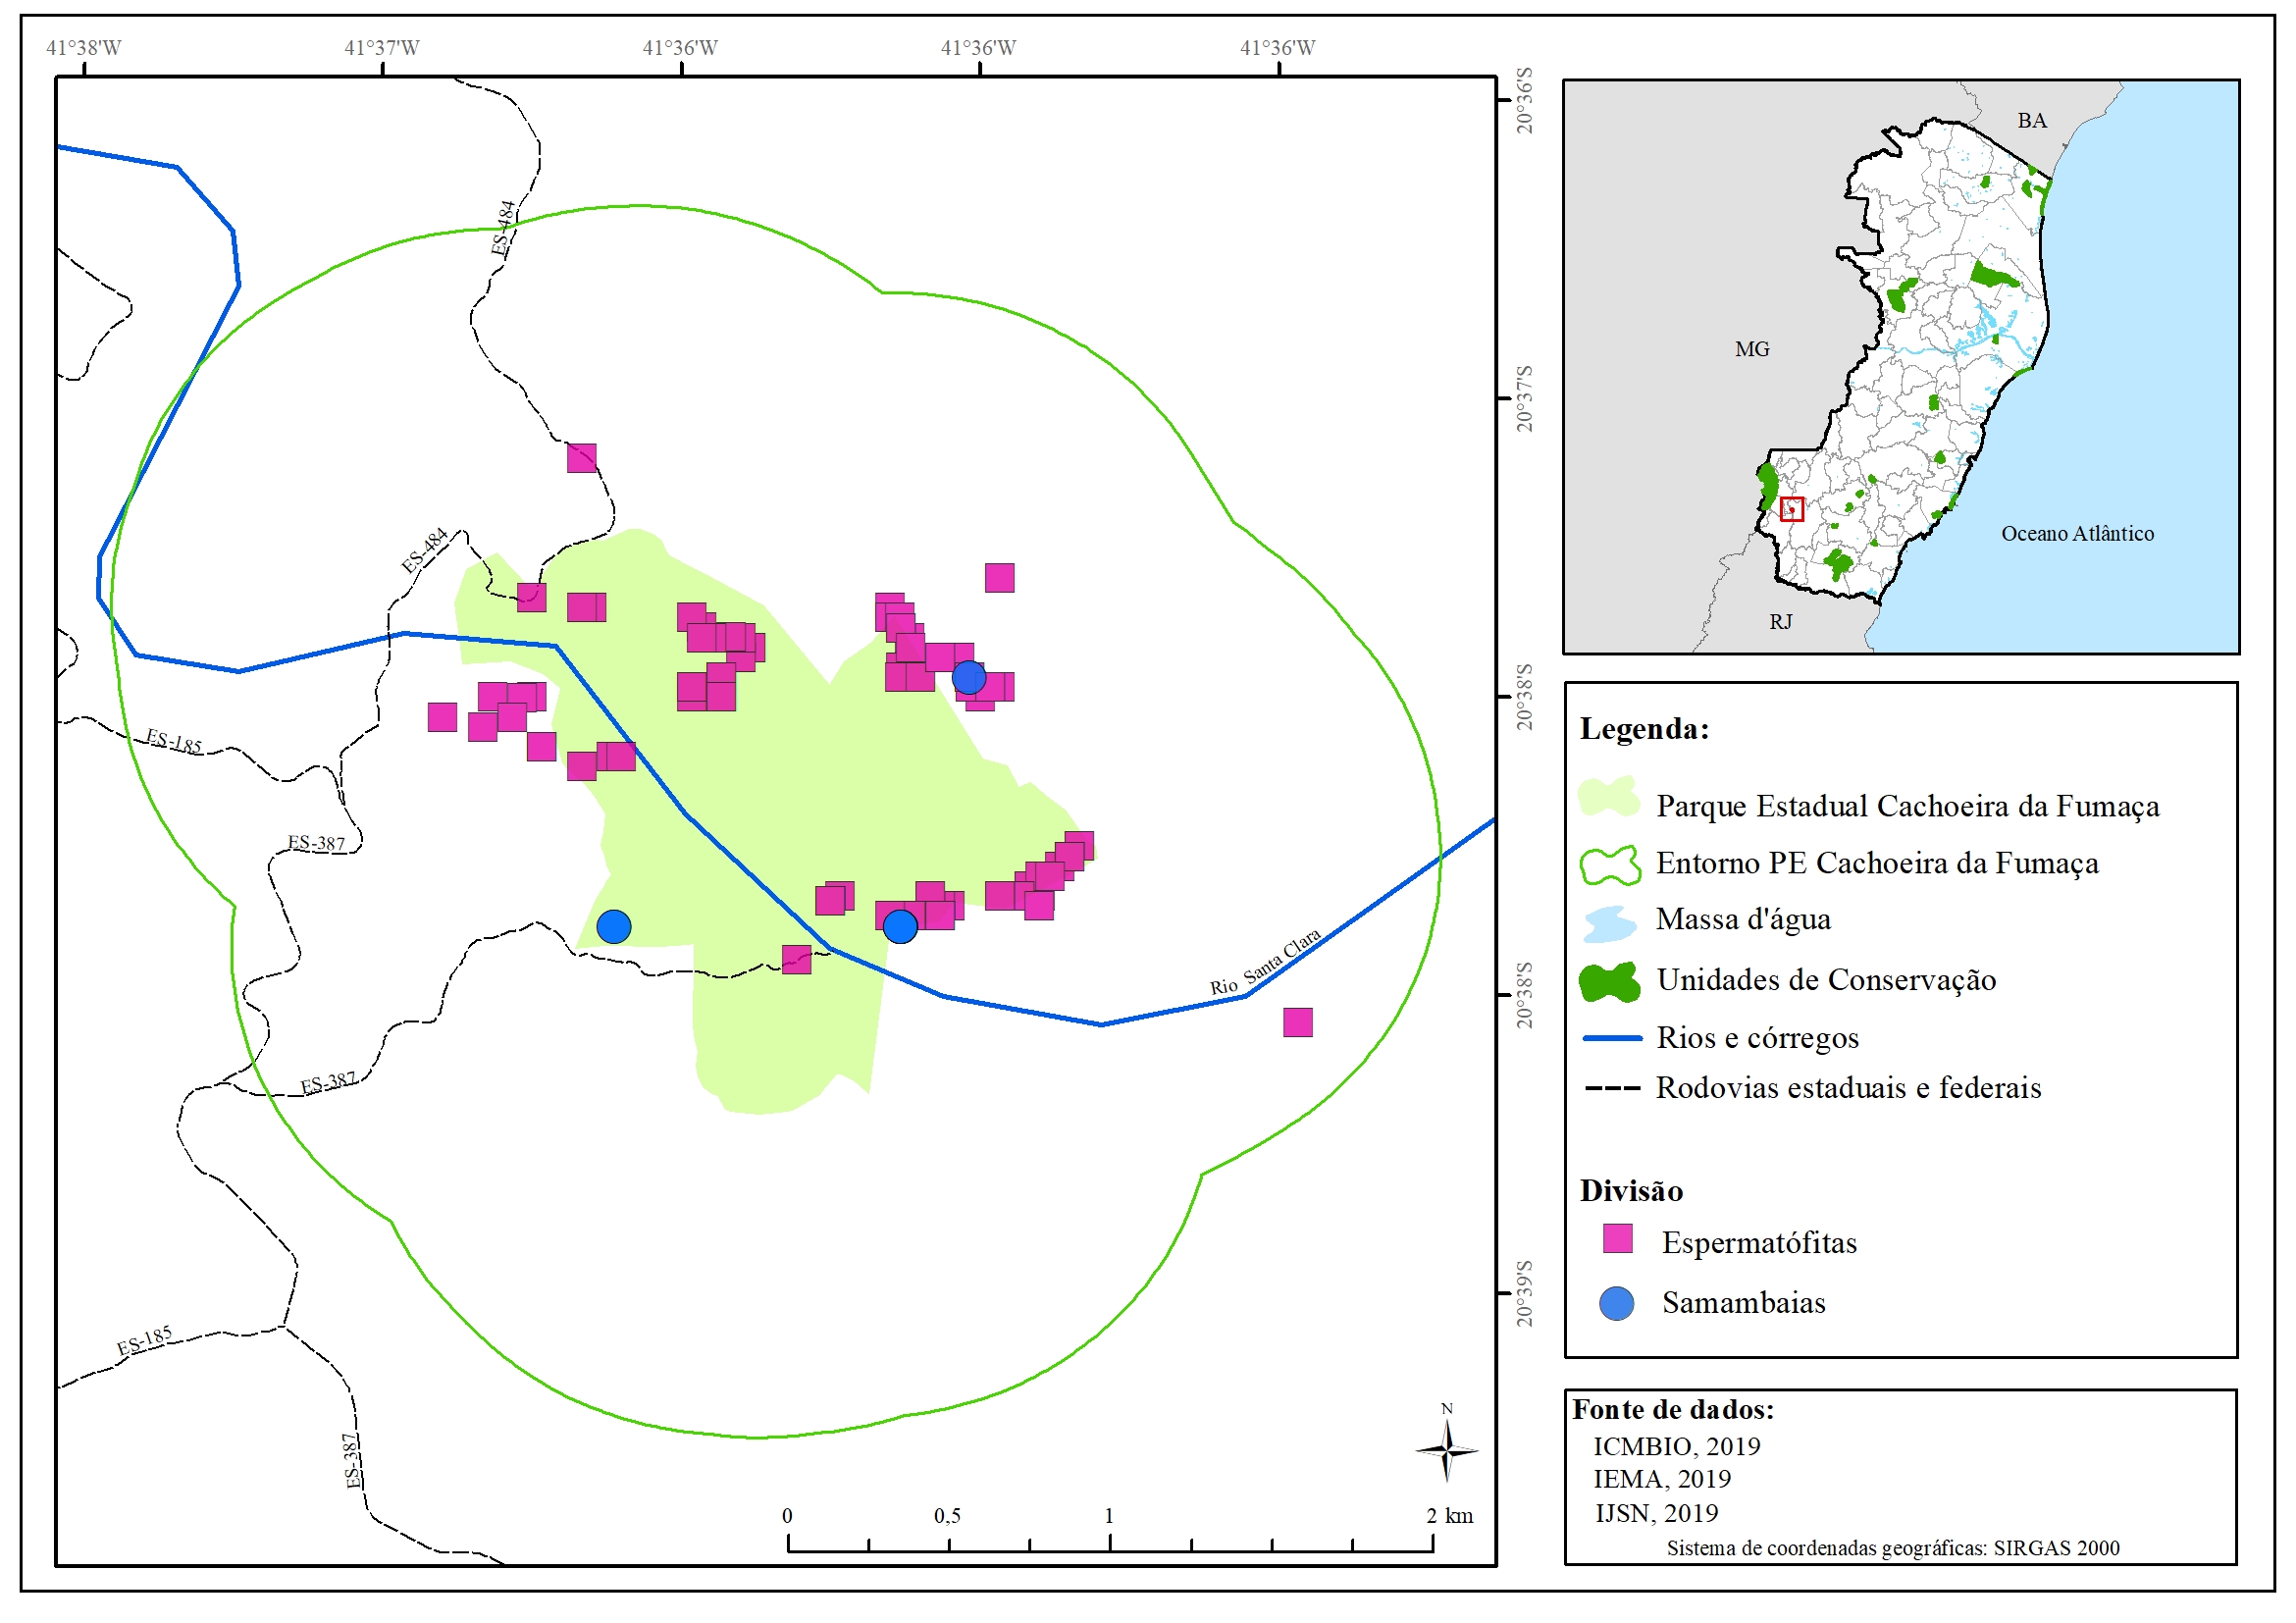Click the north arrow compass rose
This screenshot has height=1623, width=2296.
coord(1446,1449)
